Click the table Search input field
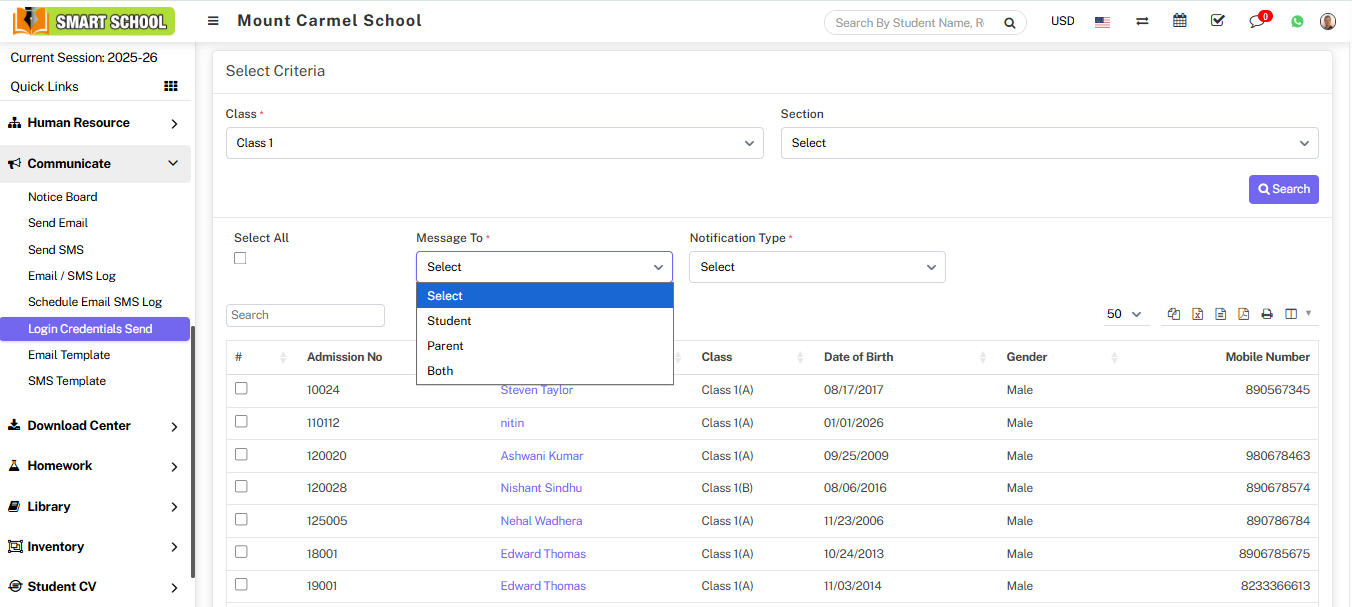 click(x=305, y=315)
